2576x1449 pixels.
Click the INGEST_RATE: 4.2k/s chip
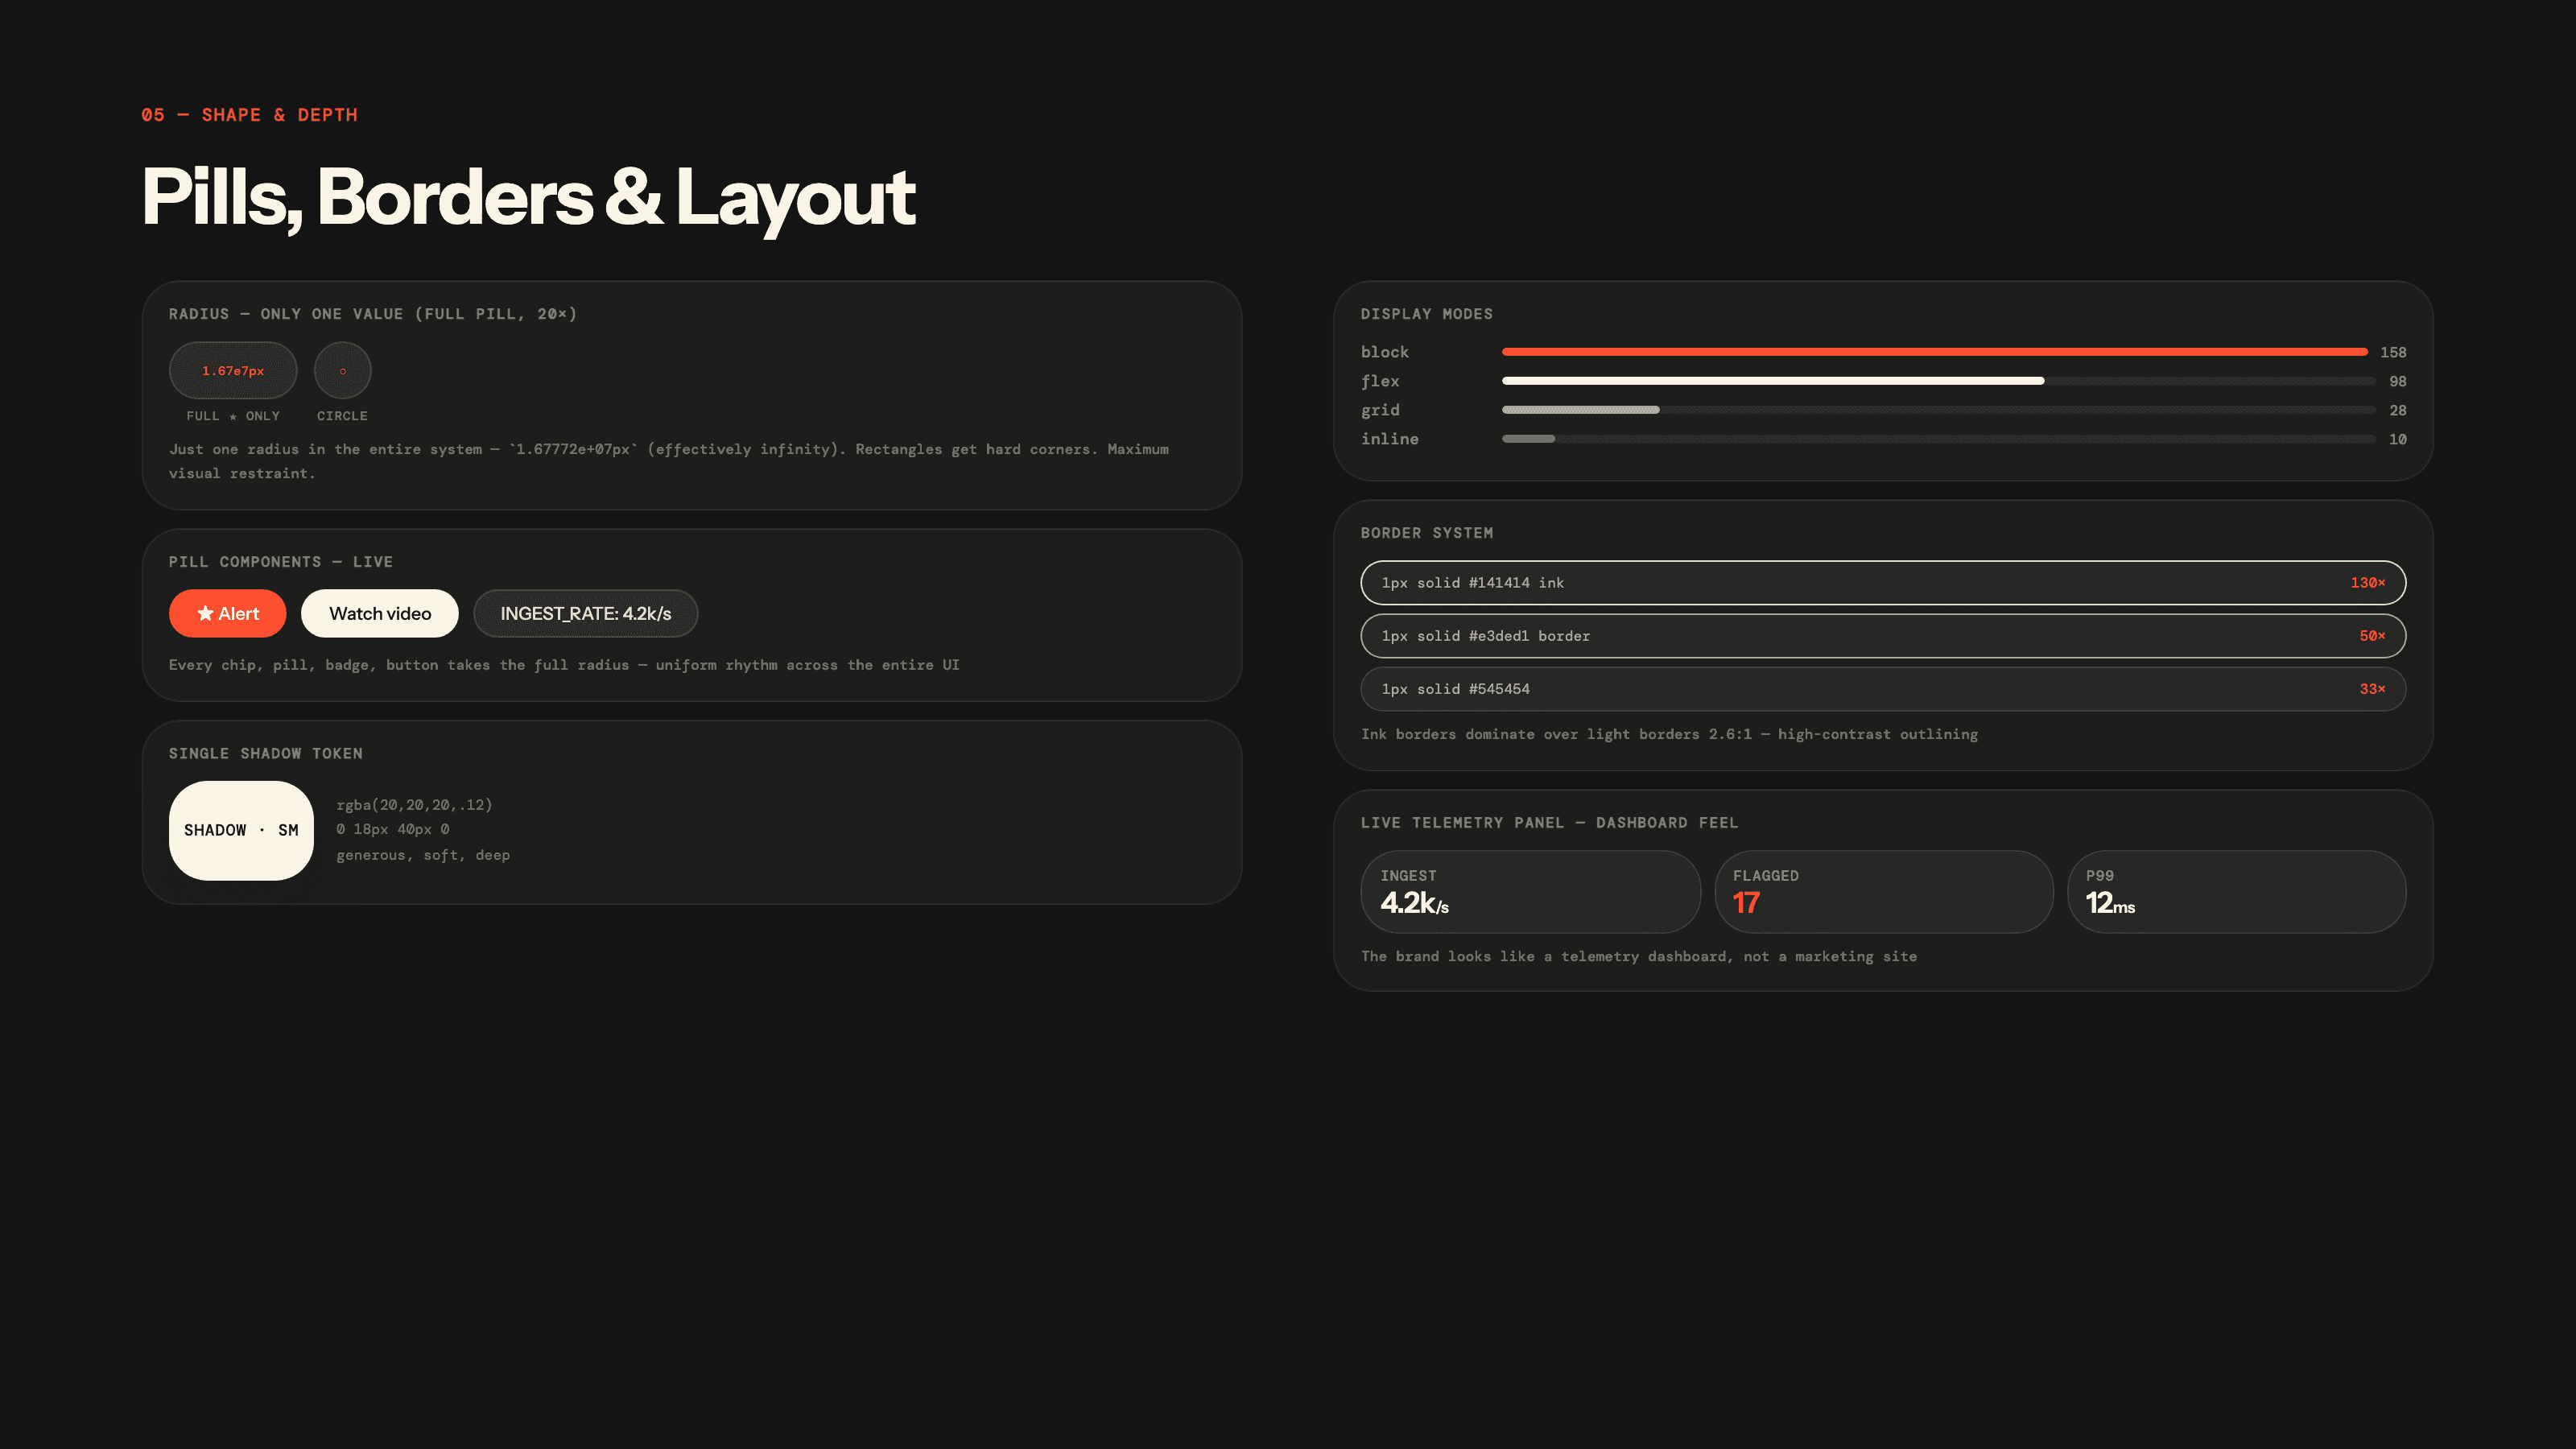point(585,613)
